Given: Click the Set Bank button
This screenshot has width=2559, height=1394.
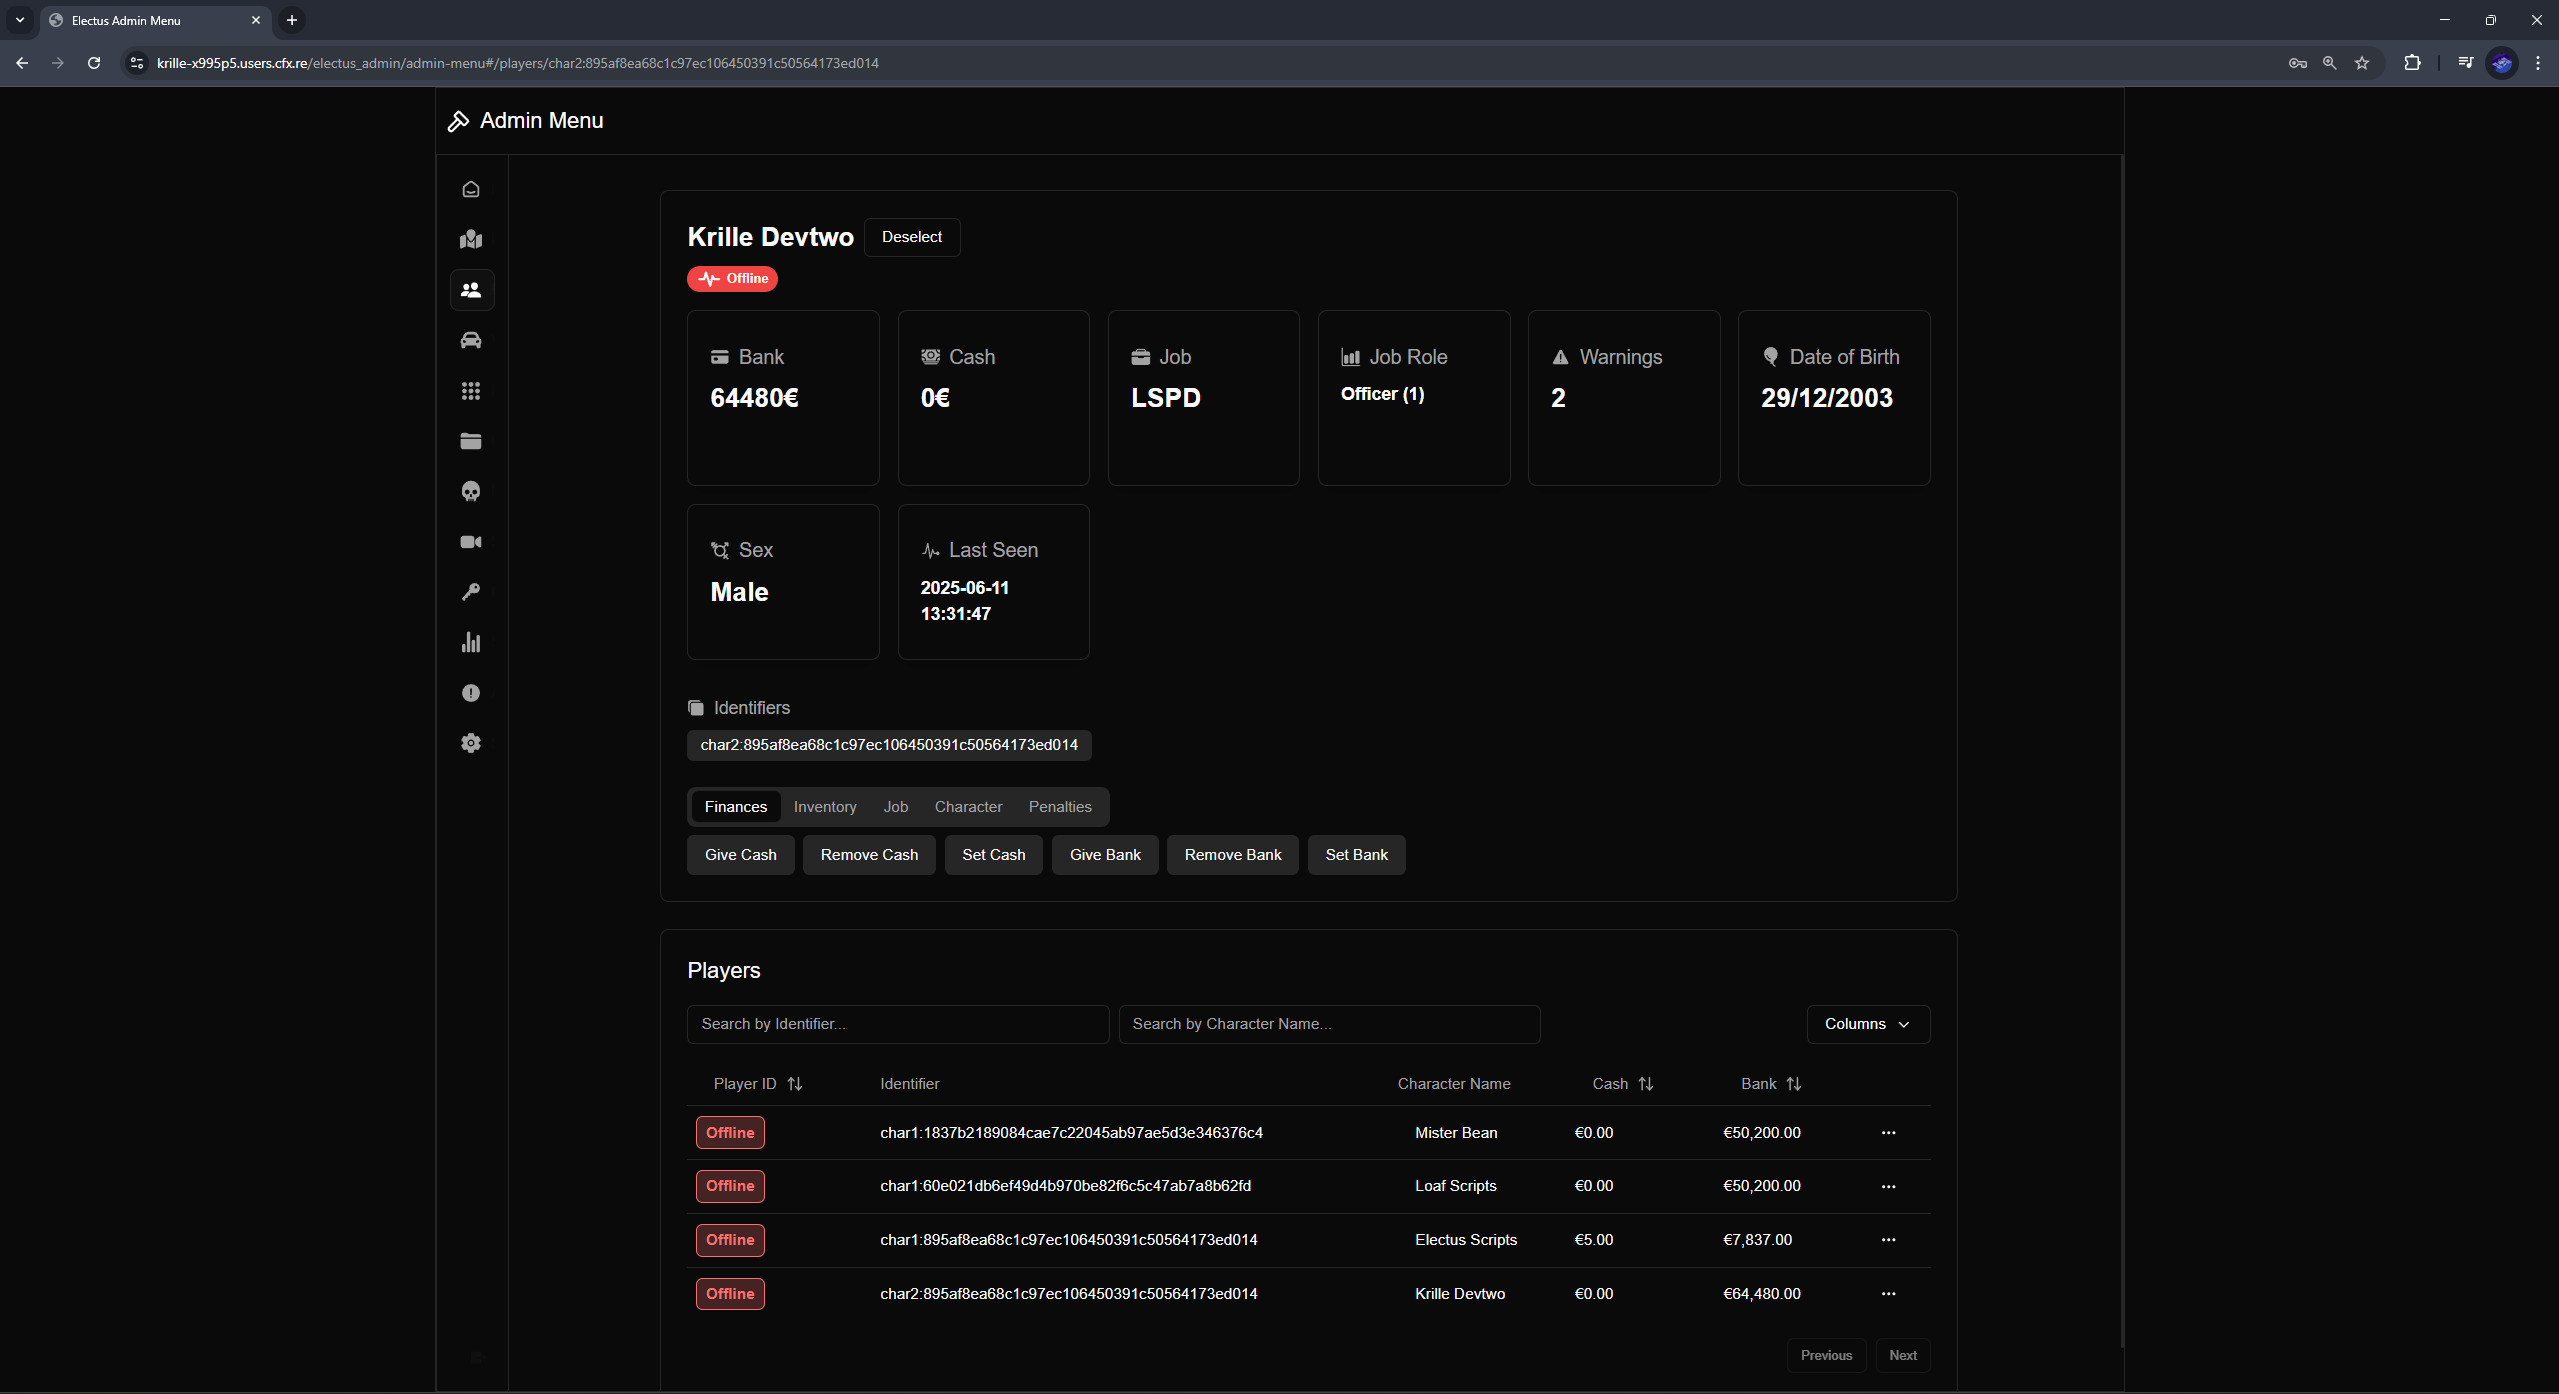Looking at the screenshot, I should point(1356,854).
